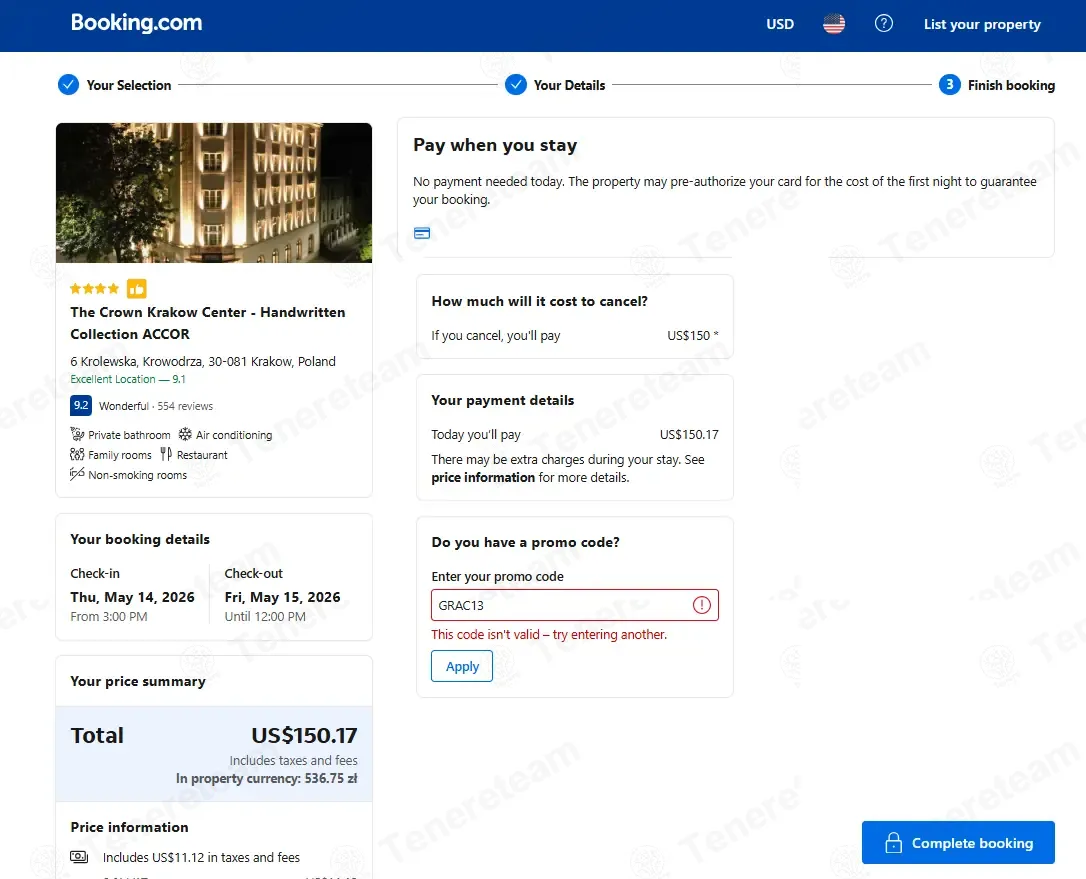The height and width of the screenshot is (879, 1086).
Task: Click Excellent Location — 9.1 text
Action: click(x=128, y=379)
